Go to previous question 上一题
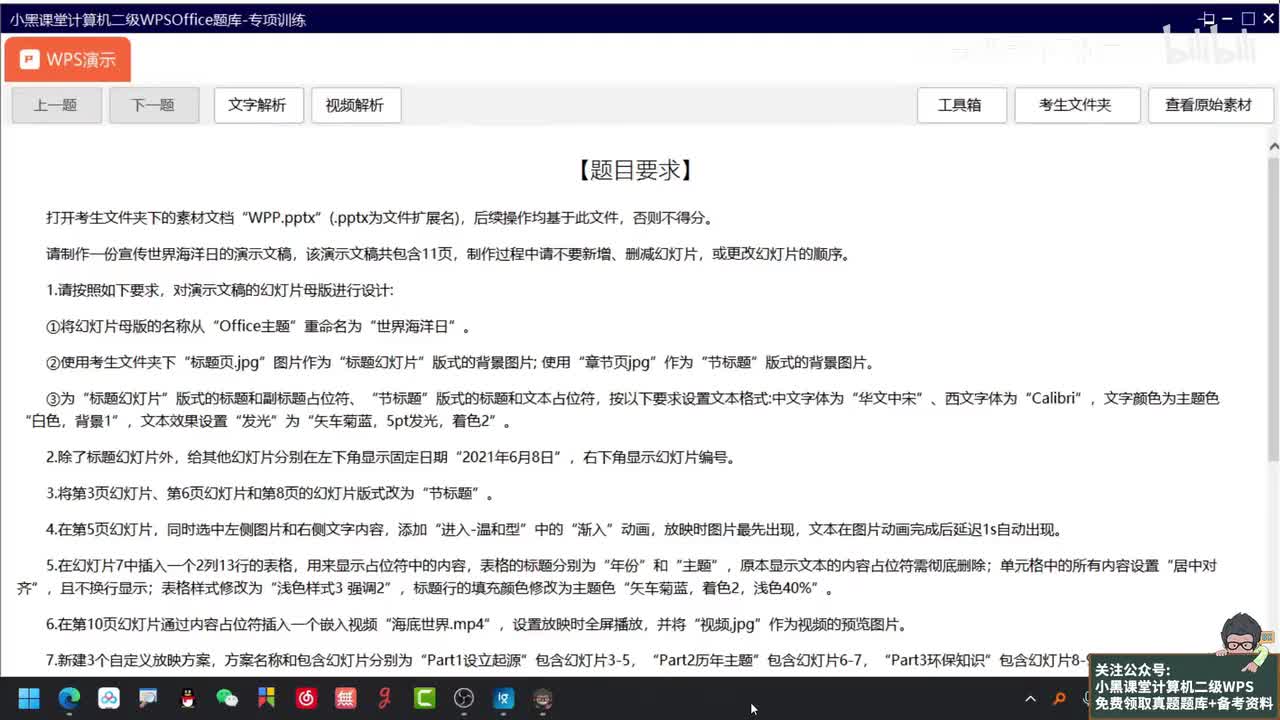 [x=56, y=105]
